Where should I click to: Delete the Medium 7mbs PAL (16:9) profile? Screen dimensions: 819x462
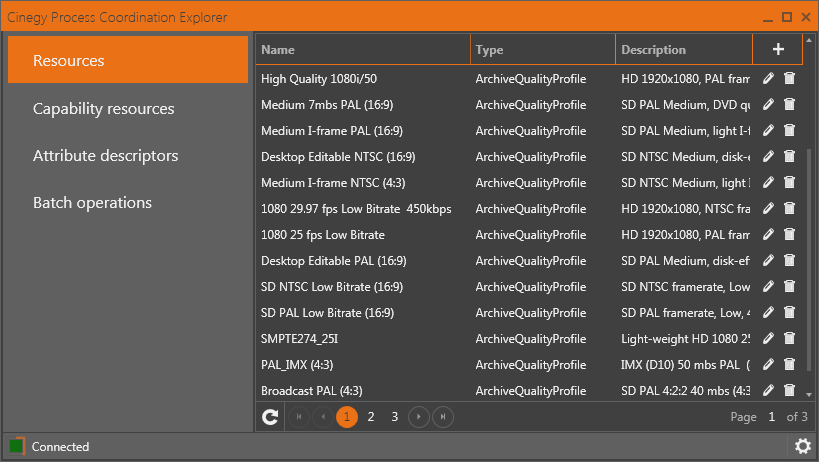[x=789, y=104]
